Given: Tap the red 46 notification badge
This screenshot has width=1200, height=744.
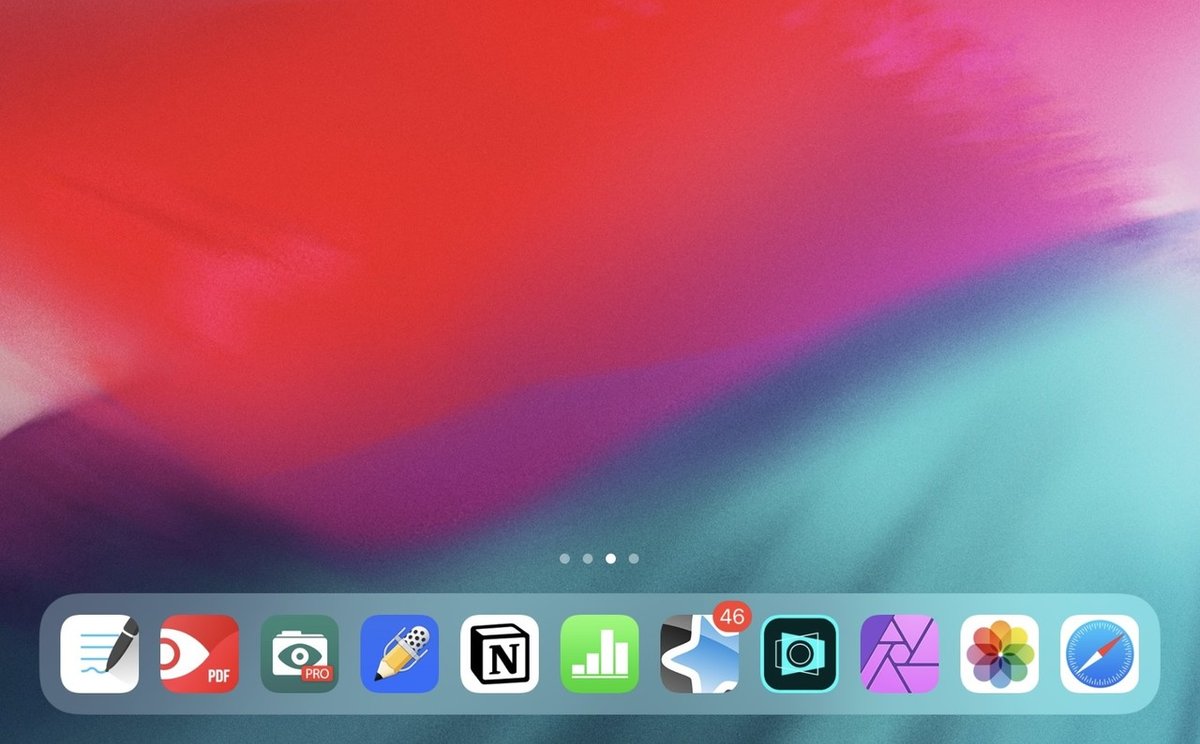Looking at the screenshot, I should point(732,617).
